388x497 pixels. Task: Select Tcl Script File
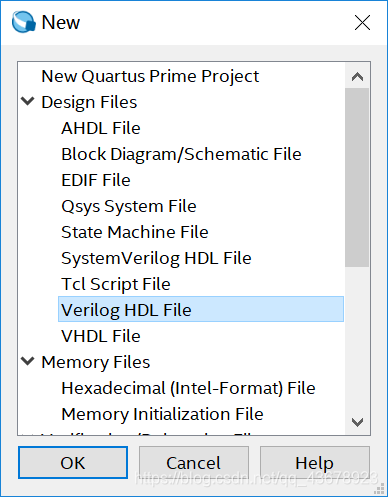(116, 284)
